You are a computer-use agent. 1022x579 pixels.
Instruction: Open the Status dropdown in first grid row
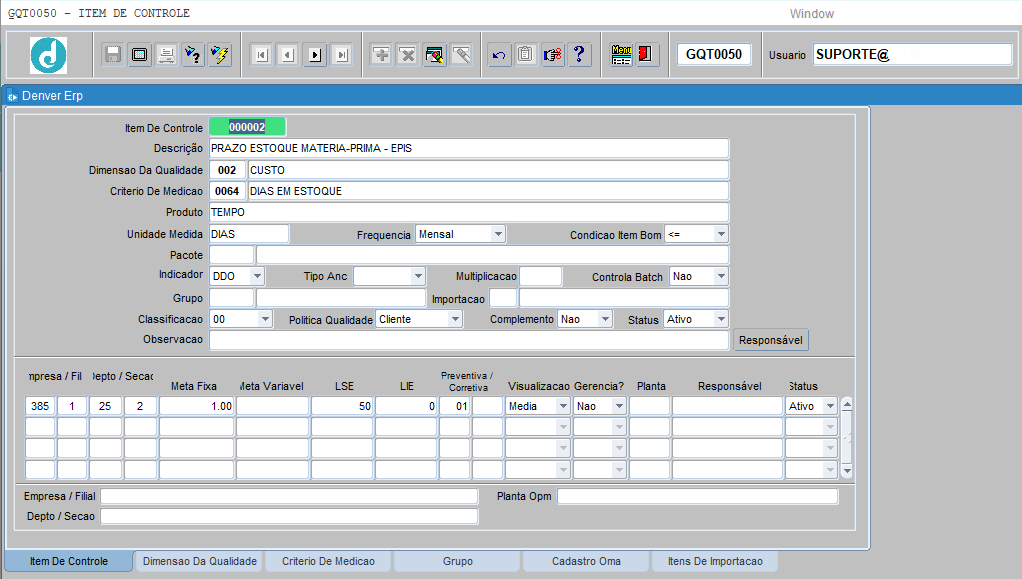[x=830, y=406]
